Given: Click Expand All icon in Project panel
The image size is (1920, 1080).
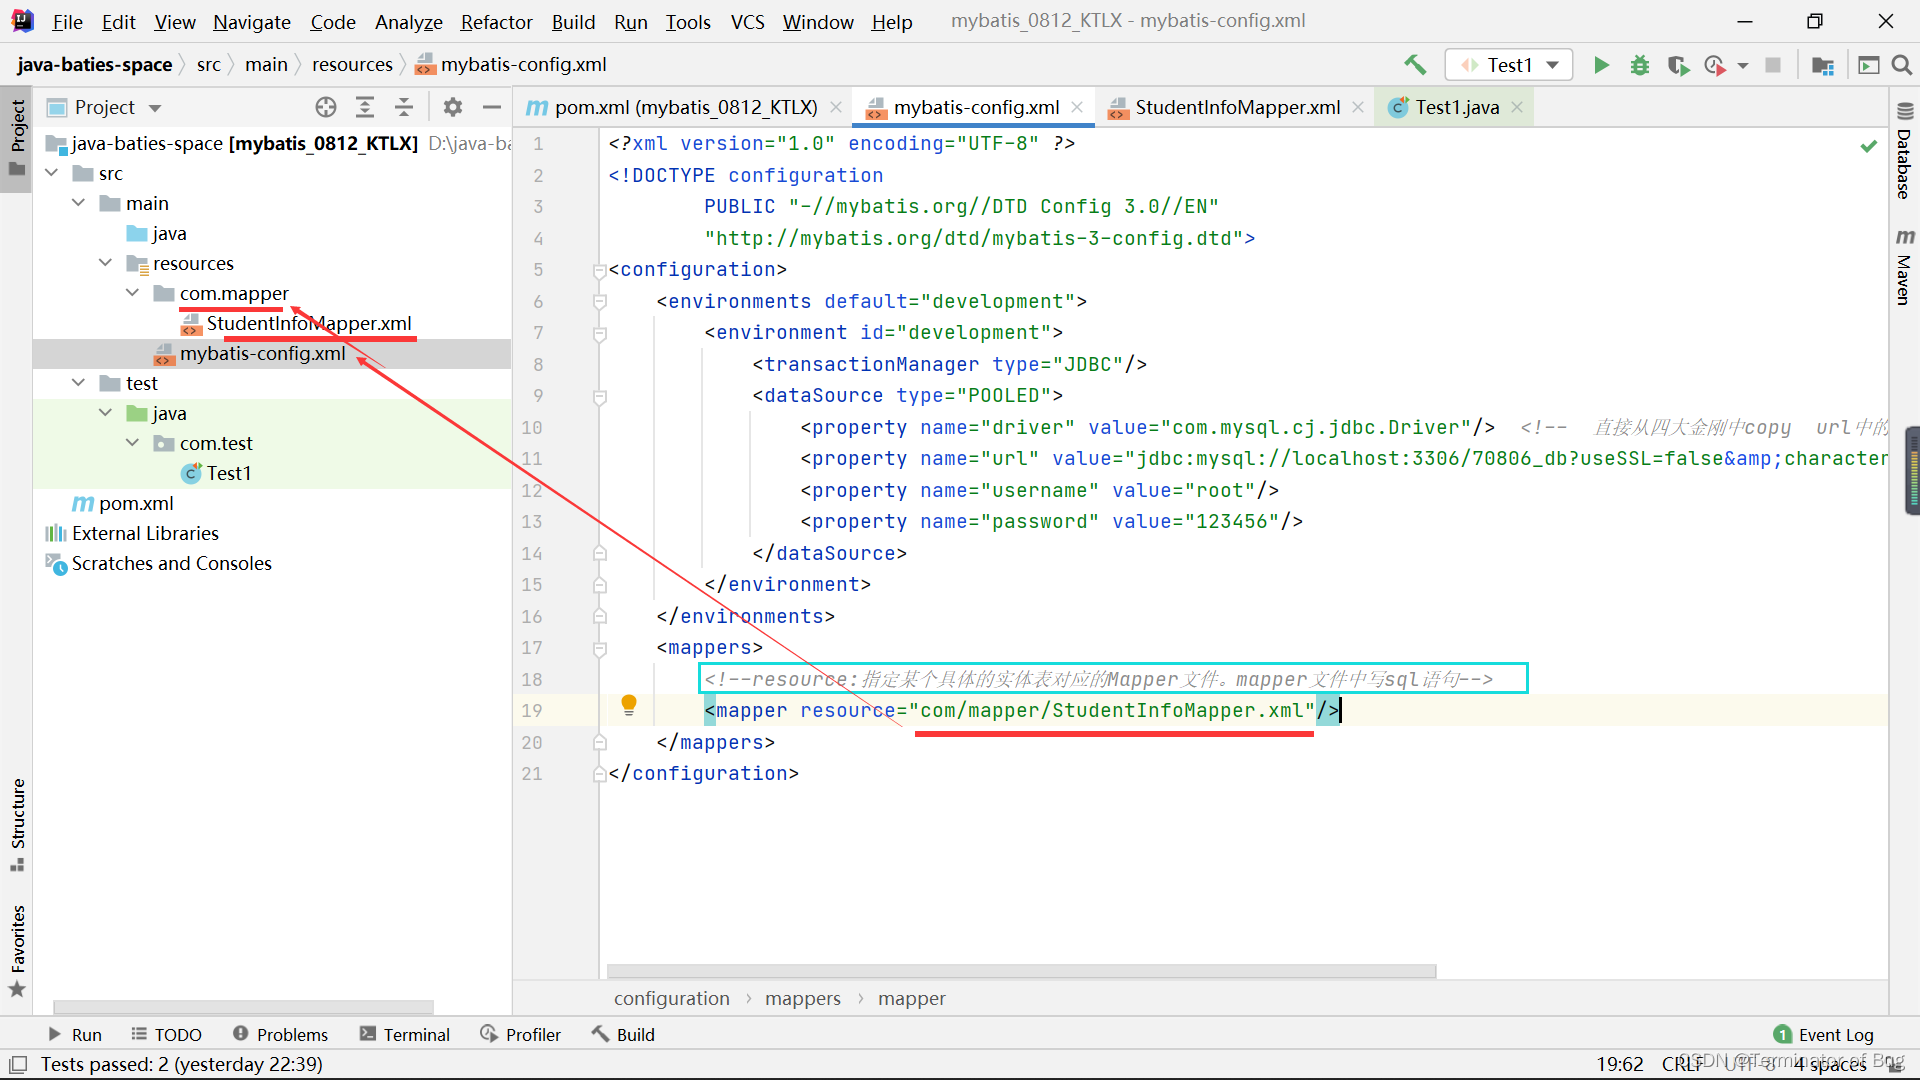Looking at the screenshot, I should click(x=365, y=107).
